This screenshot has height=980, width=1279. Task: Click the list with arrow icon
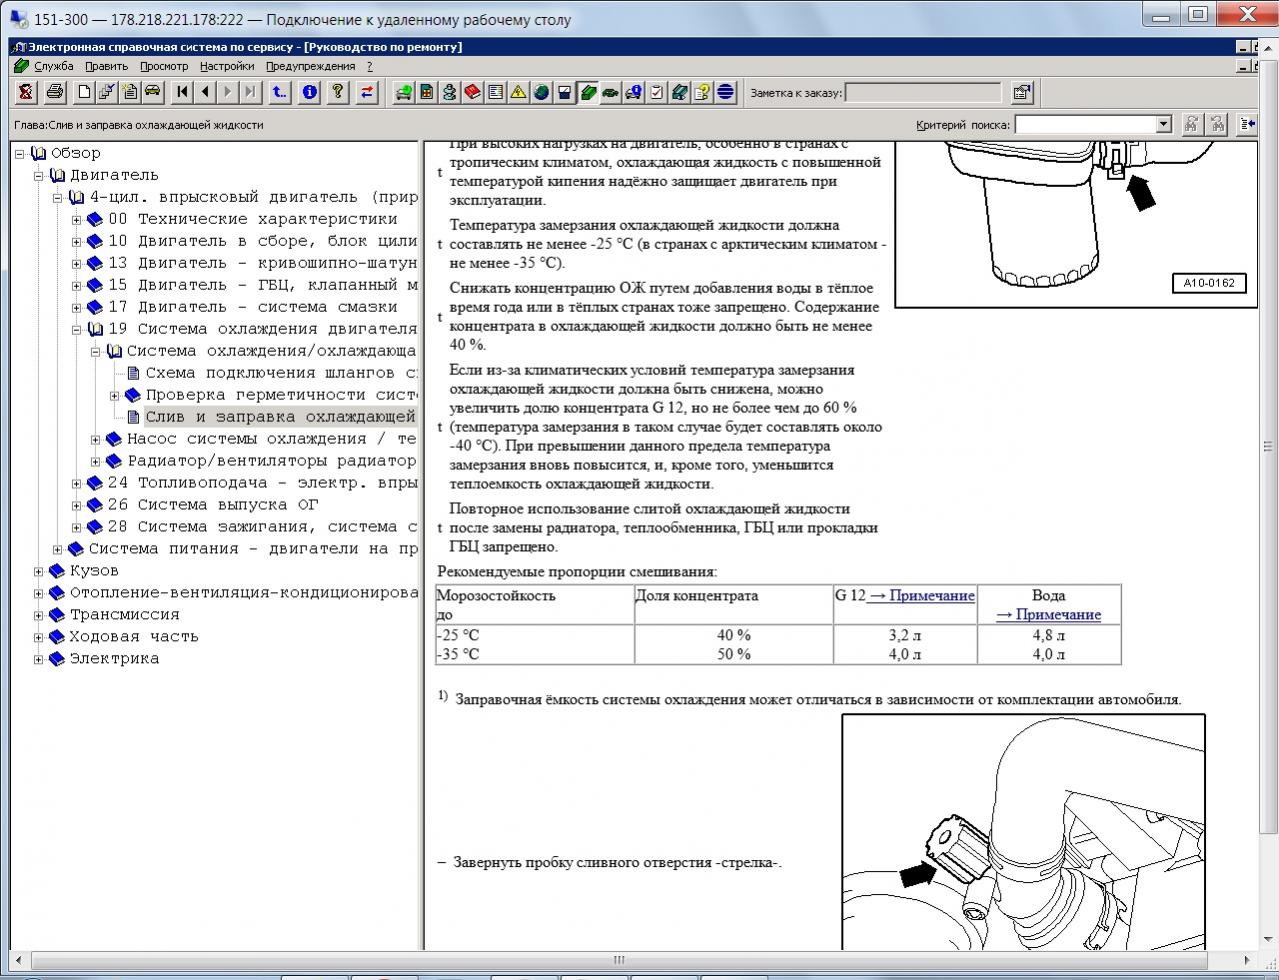coord(1247,124)
